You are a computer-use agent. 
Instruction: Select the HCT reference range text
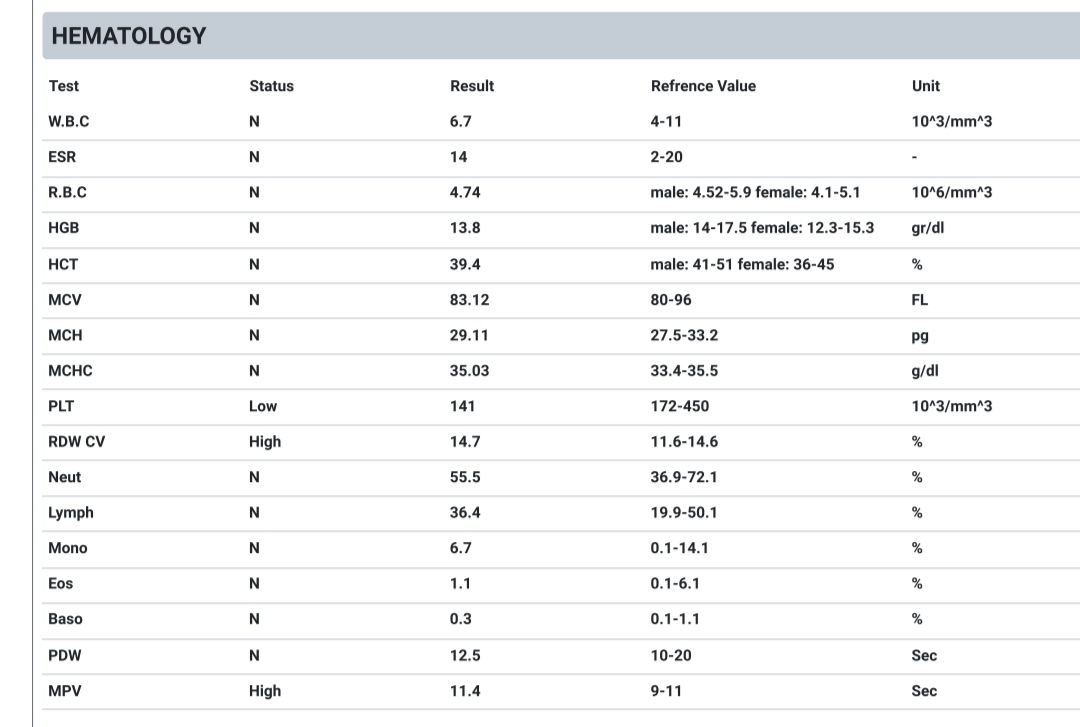tap(742, 265)
